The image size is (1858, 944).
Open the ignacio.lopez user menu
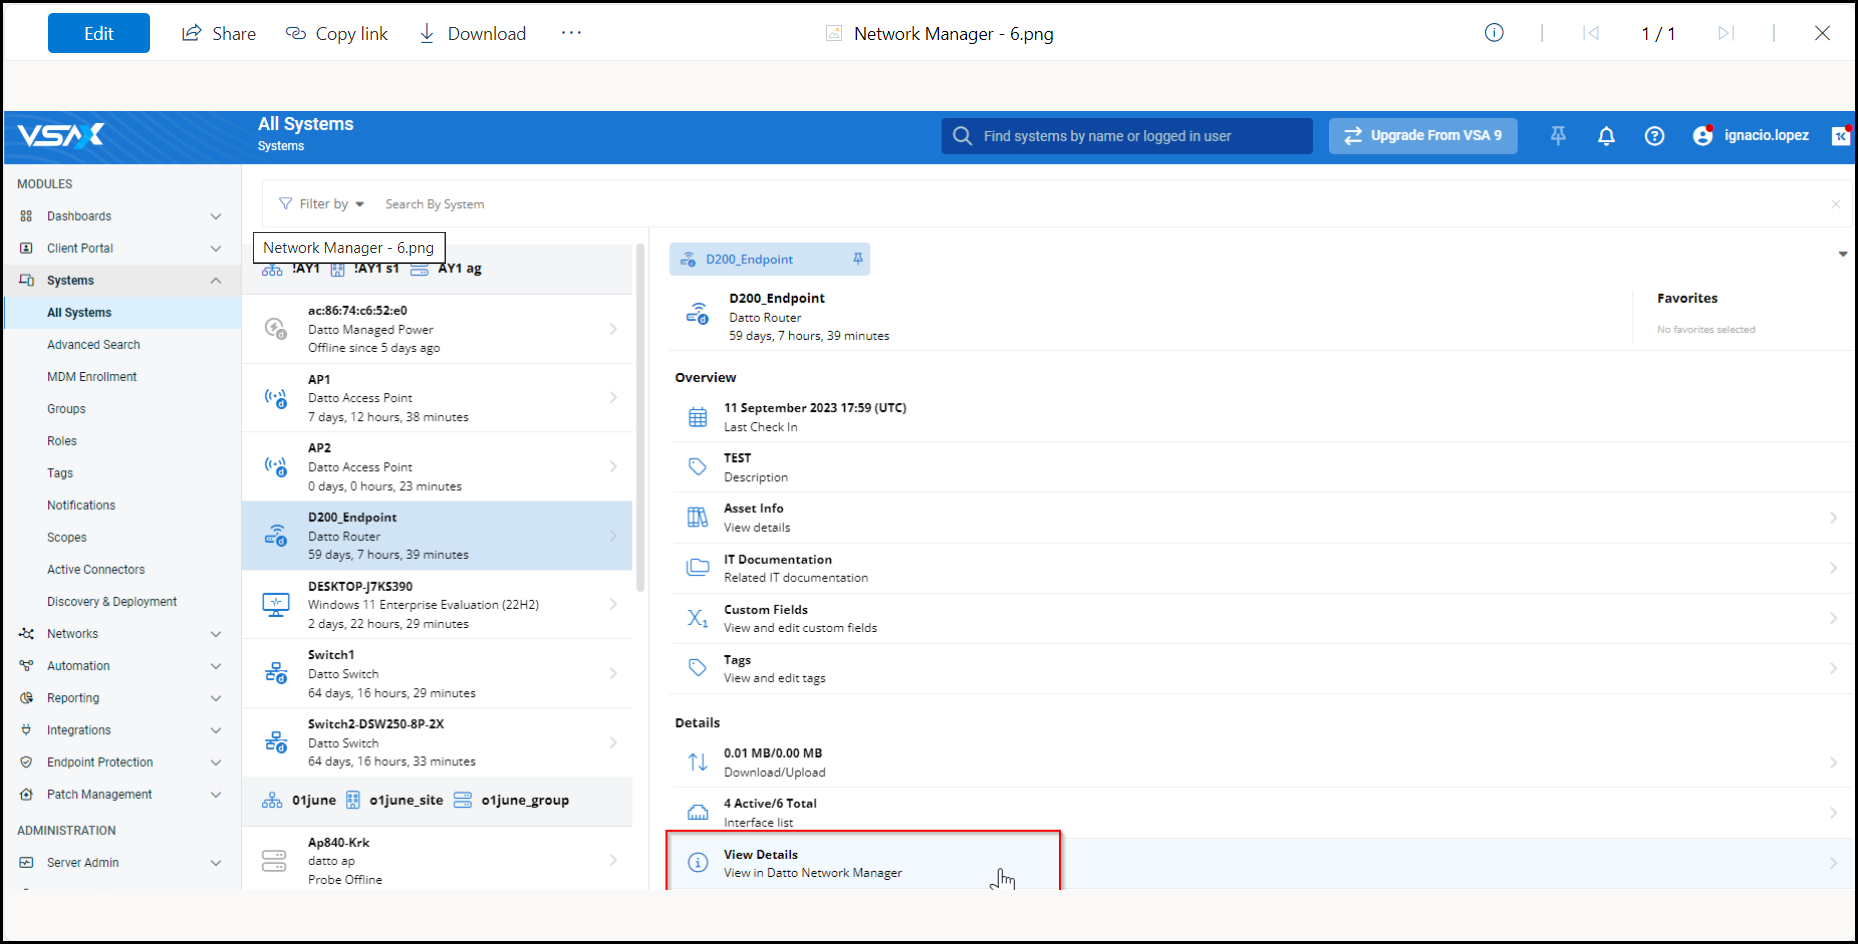point(1751,136)
